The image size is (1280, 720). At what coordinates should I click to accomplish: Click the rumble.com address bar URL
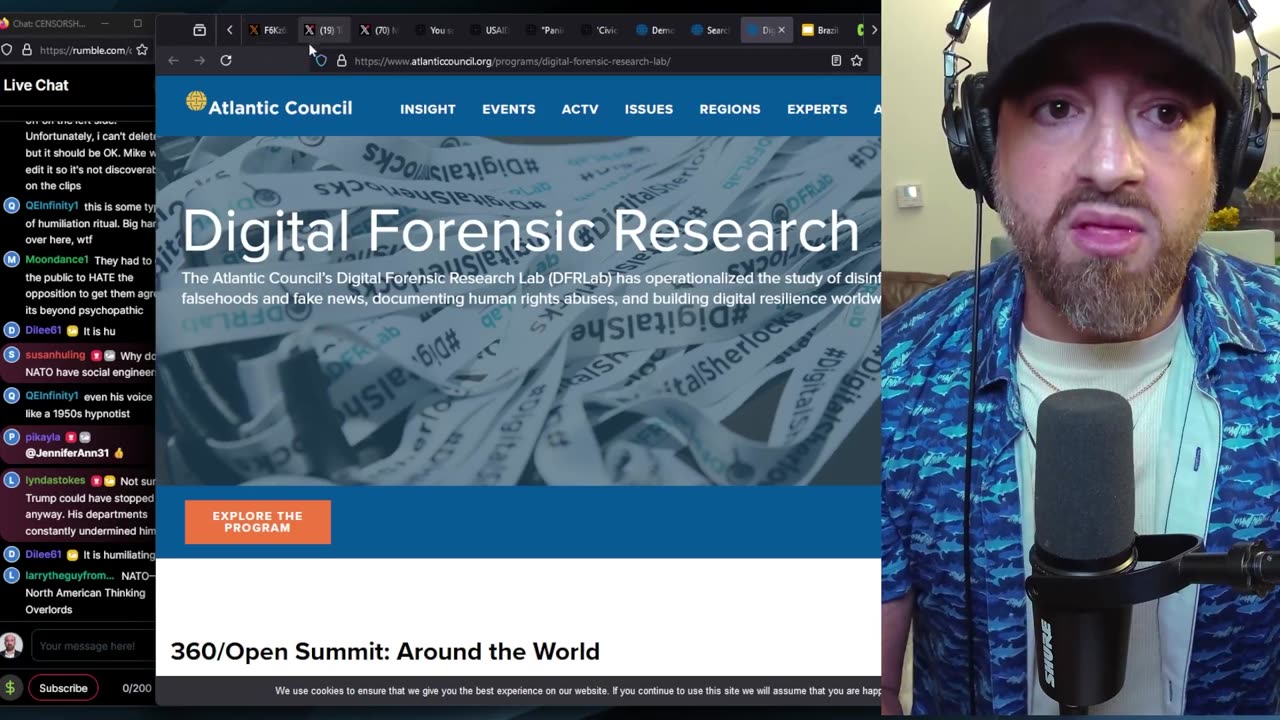pyautogui.click(x=85, y=50)
